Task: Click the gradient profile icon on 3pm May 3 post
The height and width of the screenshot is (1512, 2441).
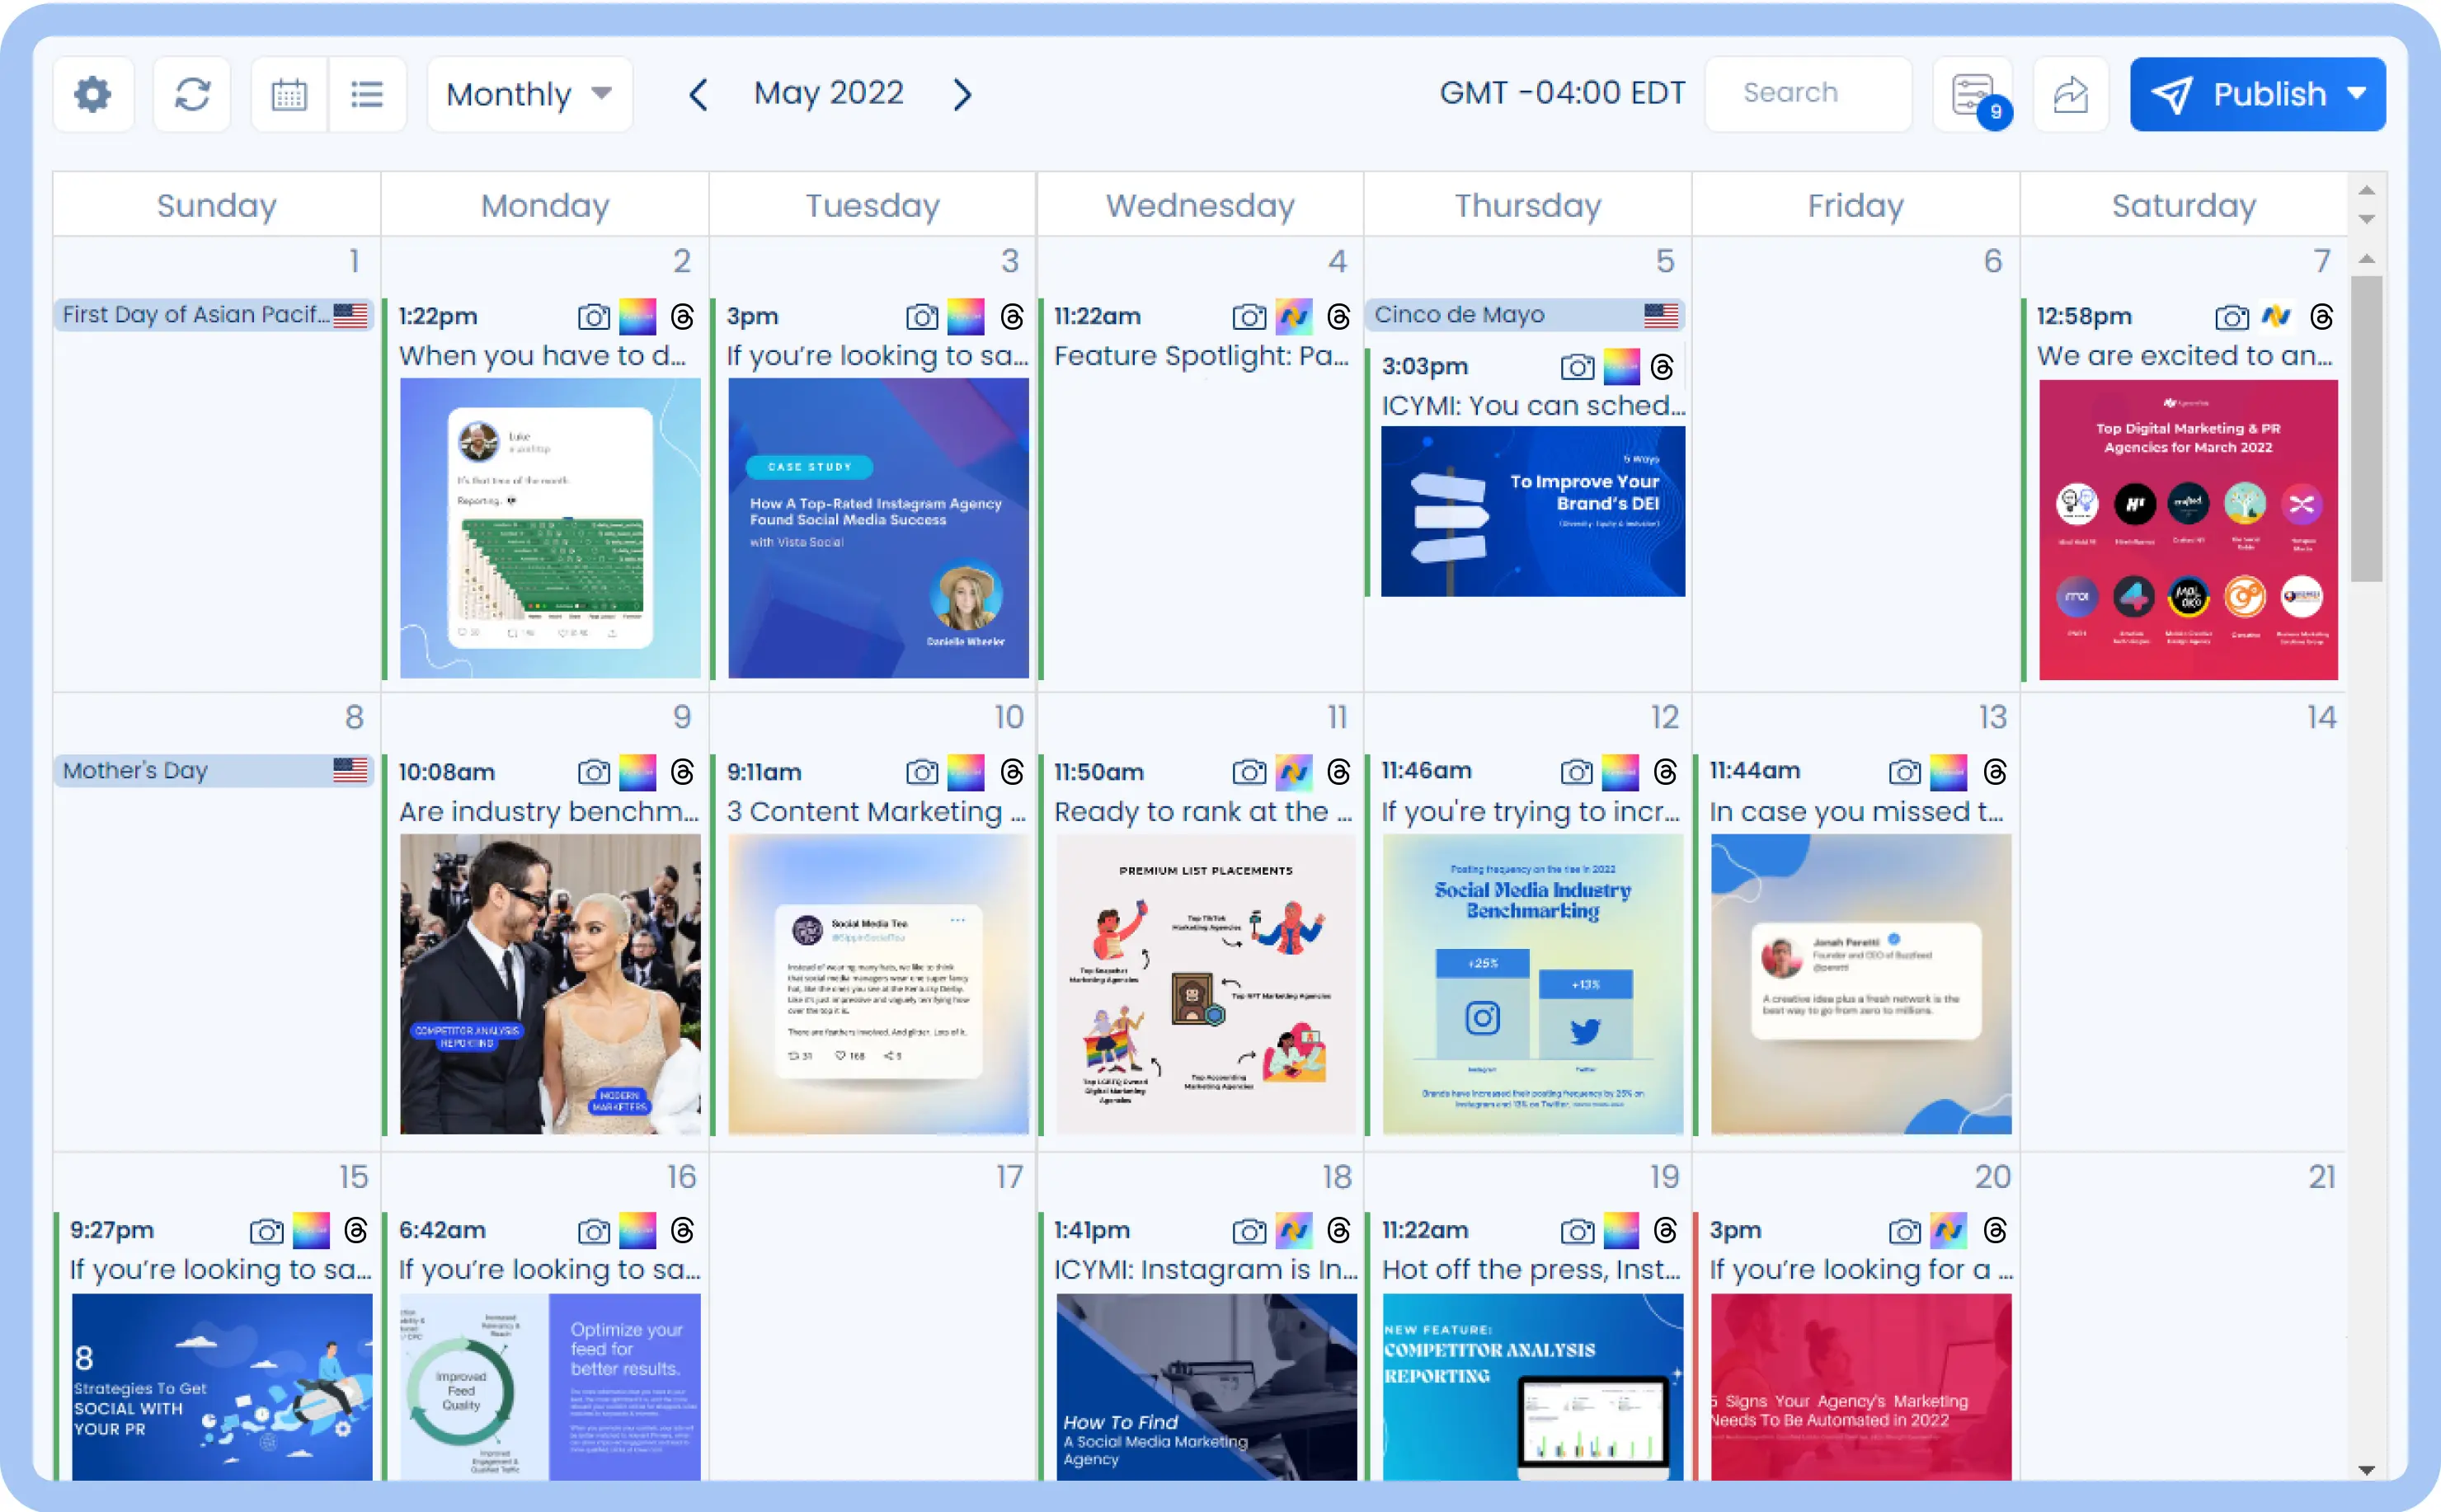Action: [966, 317]
